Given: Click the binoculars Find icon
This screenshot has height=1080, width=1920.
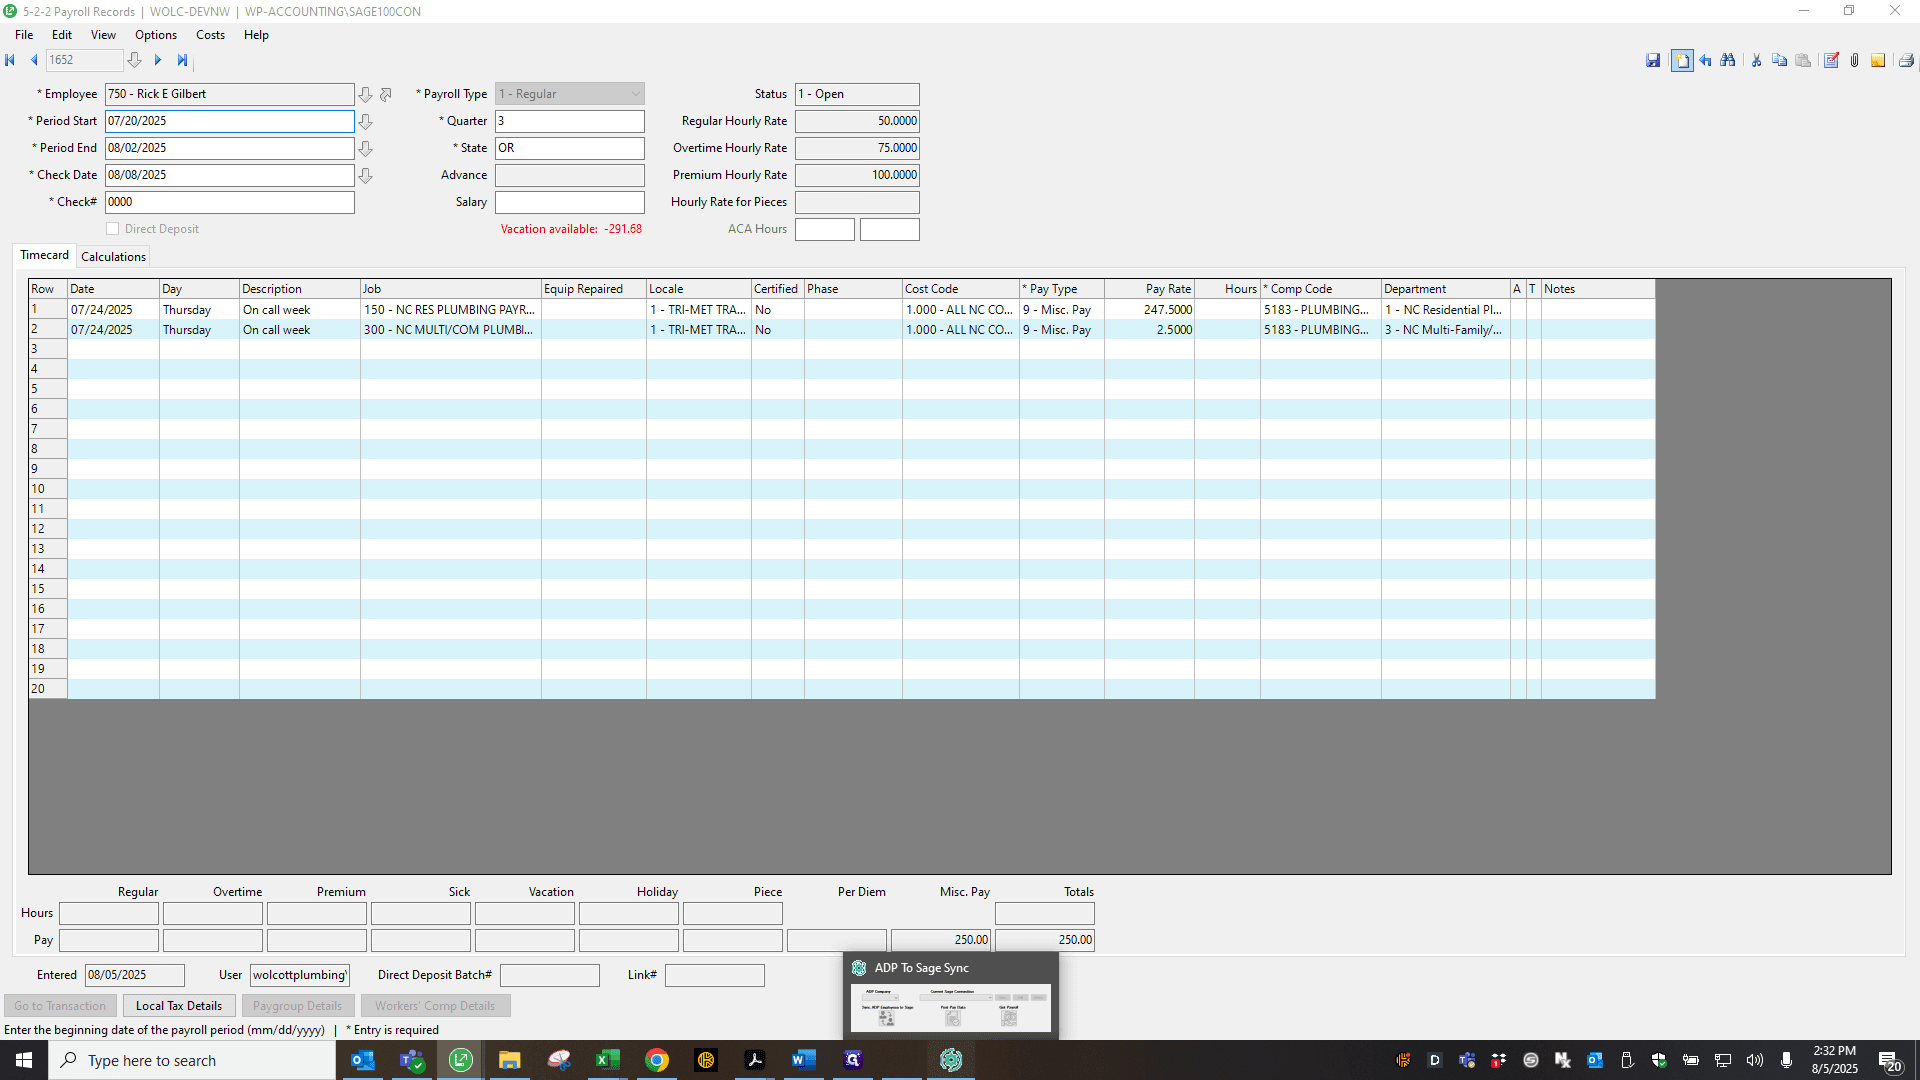Looking at the screenshot, I should click(1727, 61).
